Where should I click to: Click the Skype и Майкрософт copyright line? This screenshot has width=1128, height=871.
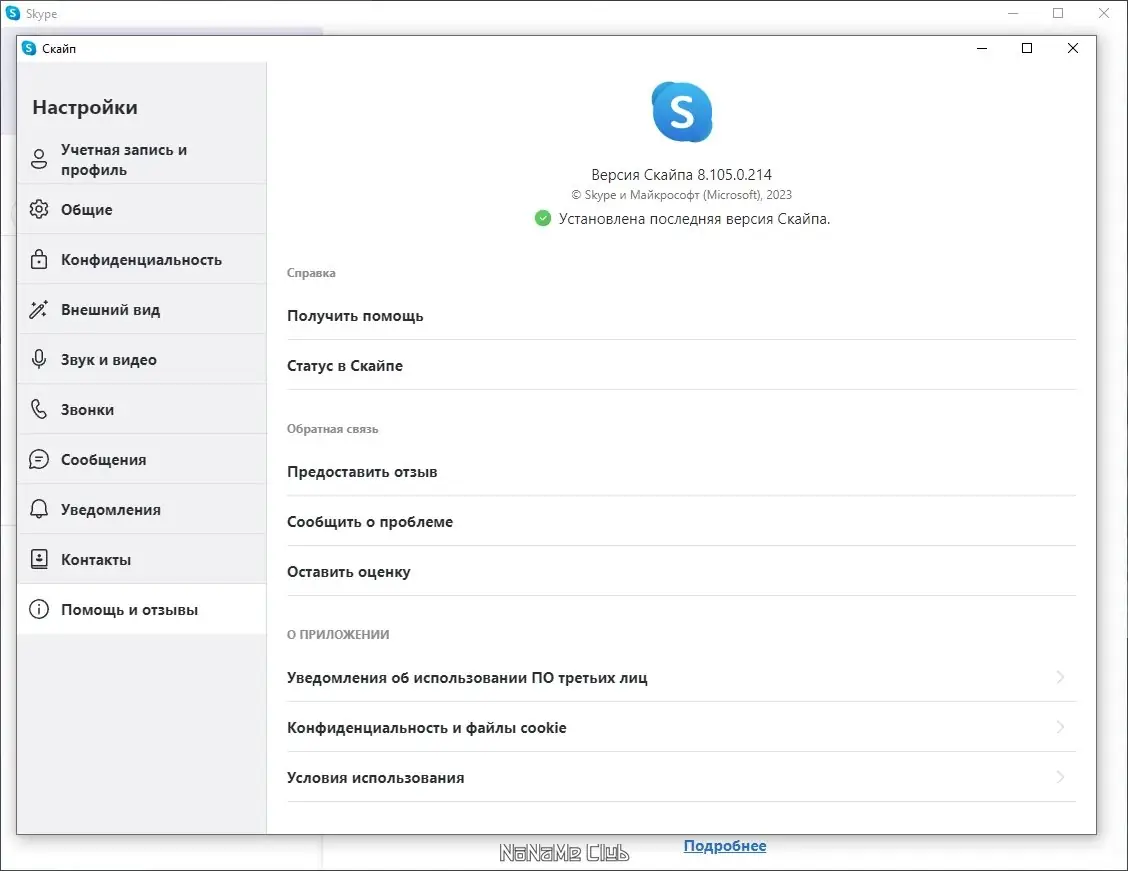[681, 195]
